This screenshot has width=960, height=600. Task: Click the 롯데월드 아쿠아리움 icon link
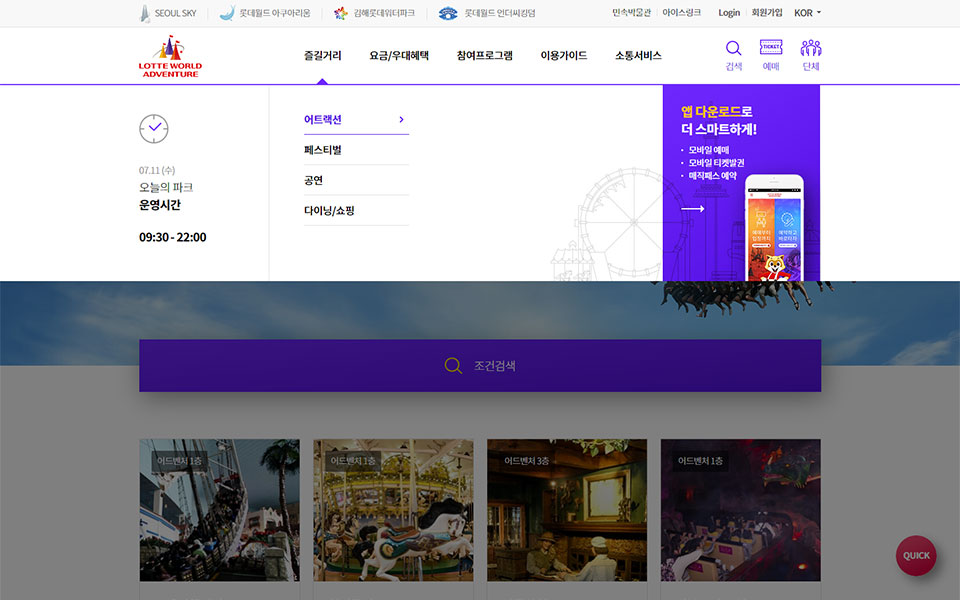pos(227,13)
